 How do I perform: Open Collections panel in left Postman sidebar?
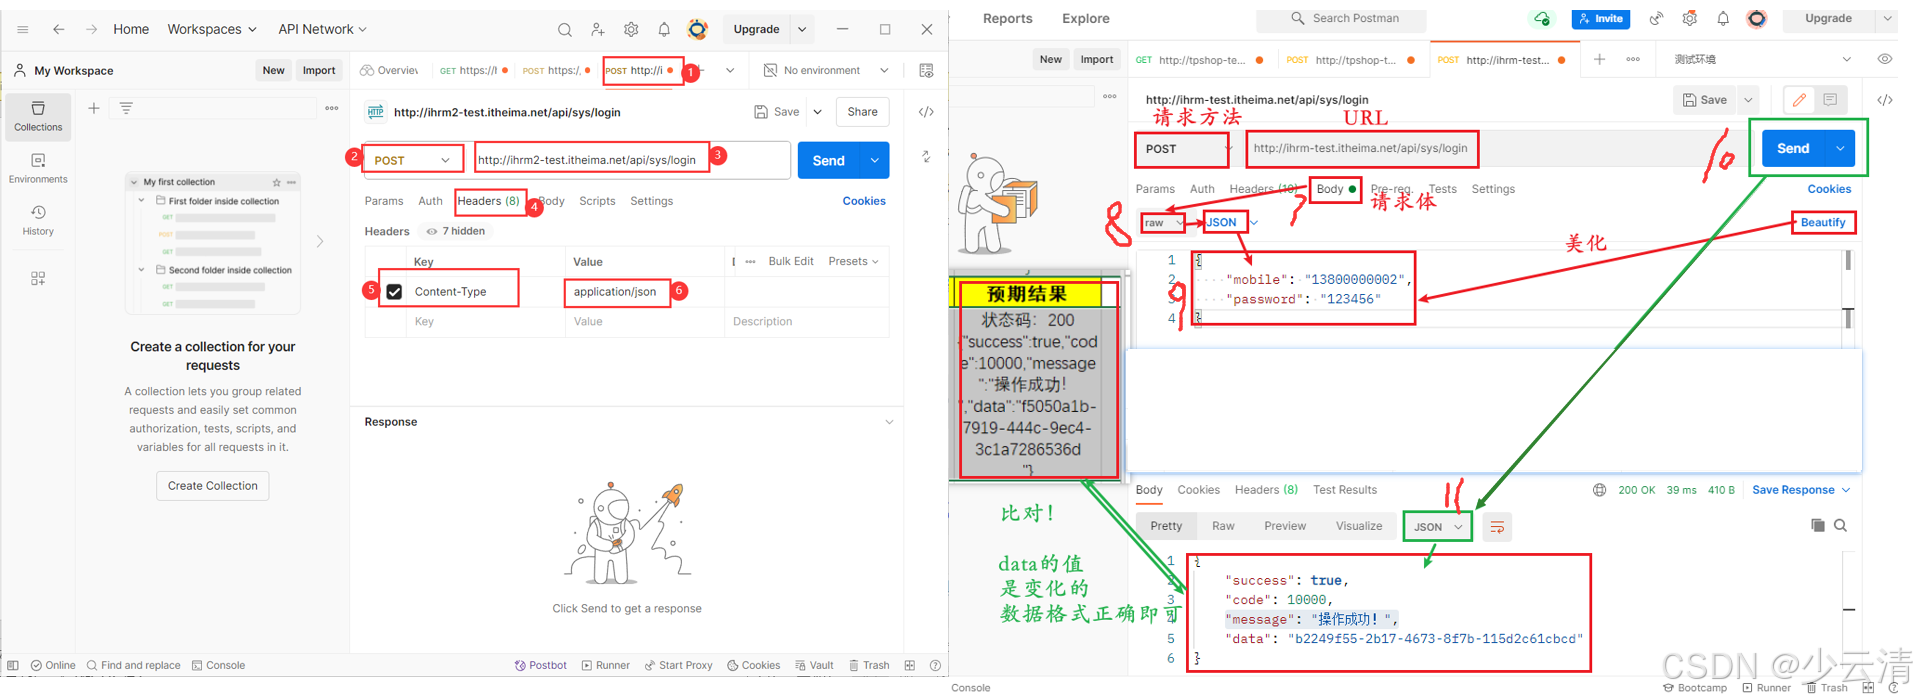click(x=38, y=116)
